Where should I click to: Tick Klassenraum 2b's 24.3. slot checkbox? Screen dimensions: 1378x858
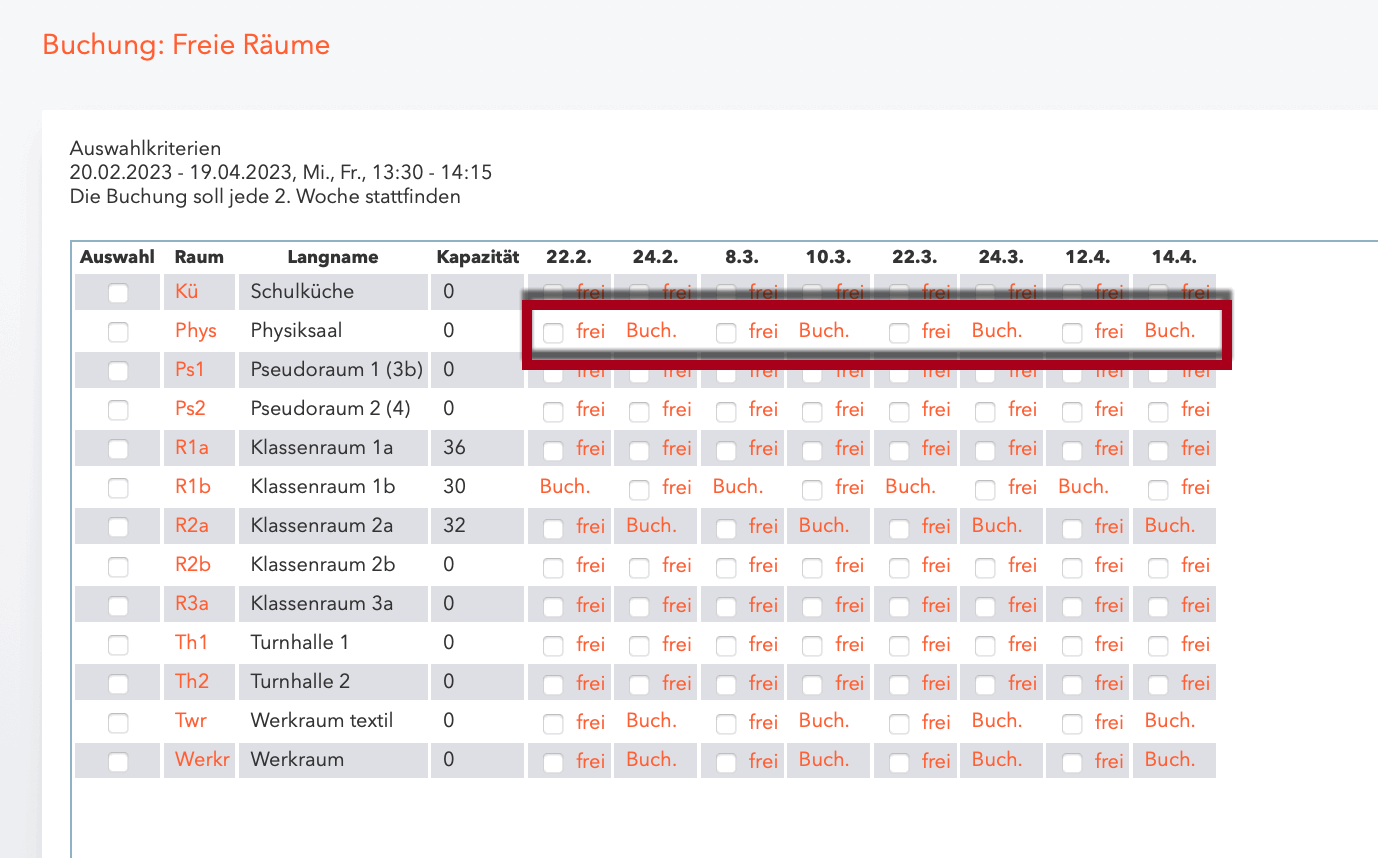tap(985, 567)
